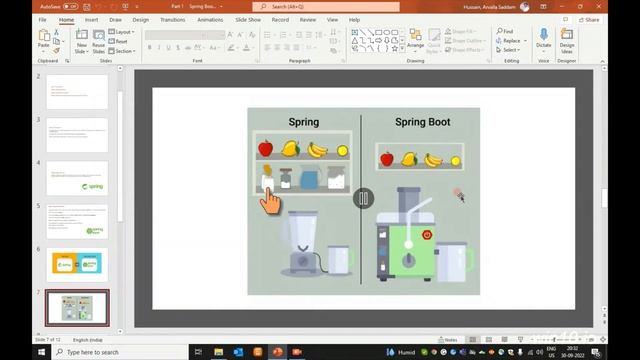Open the font name combo box
Screen dimensions: 640x360
176,35
